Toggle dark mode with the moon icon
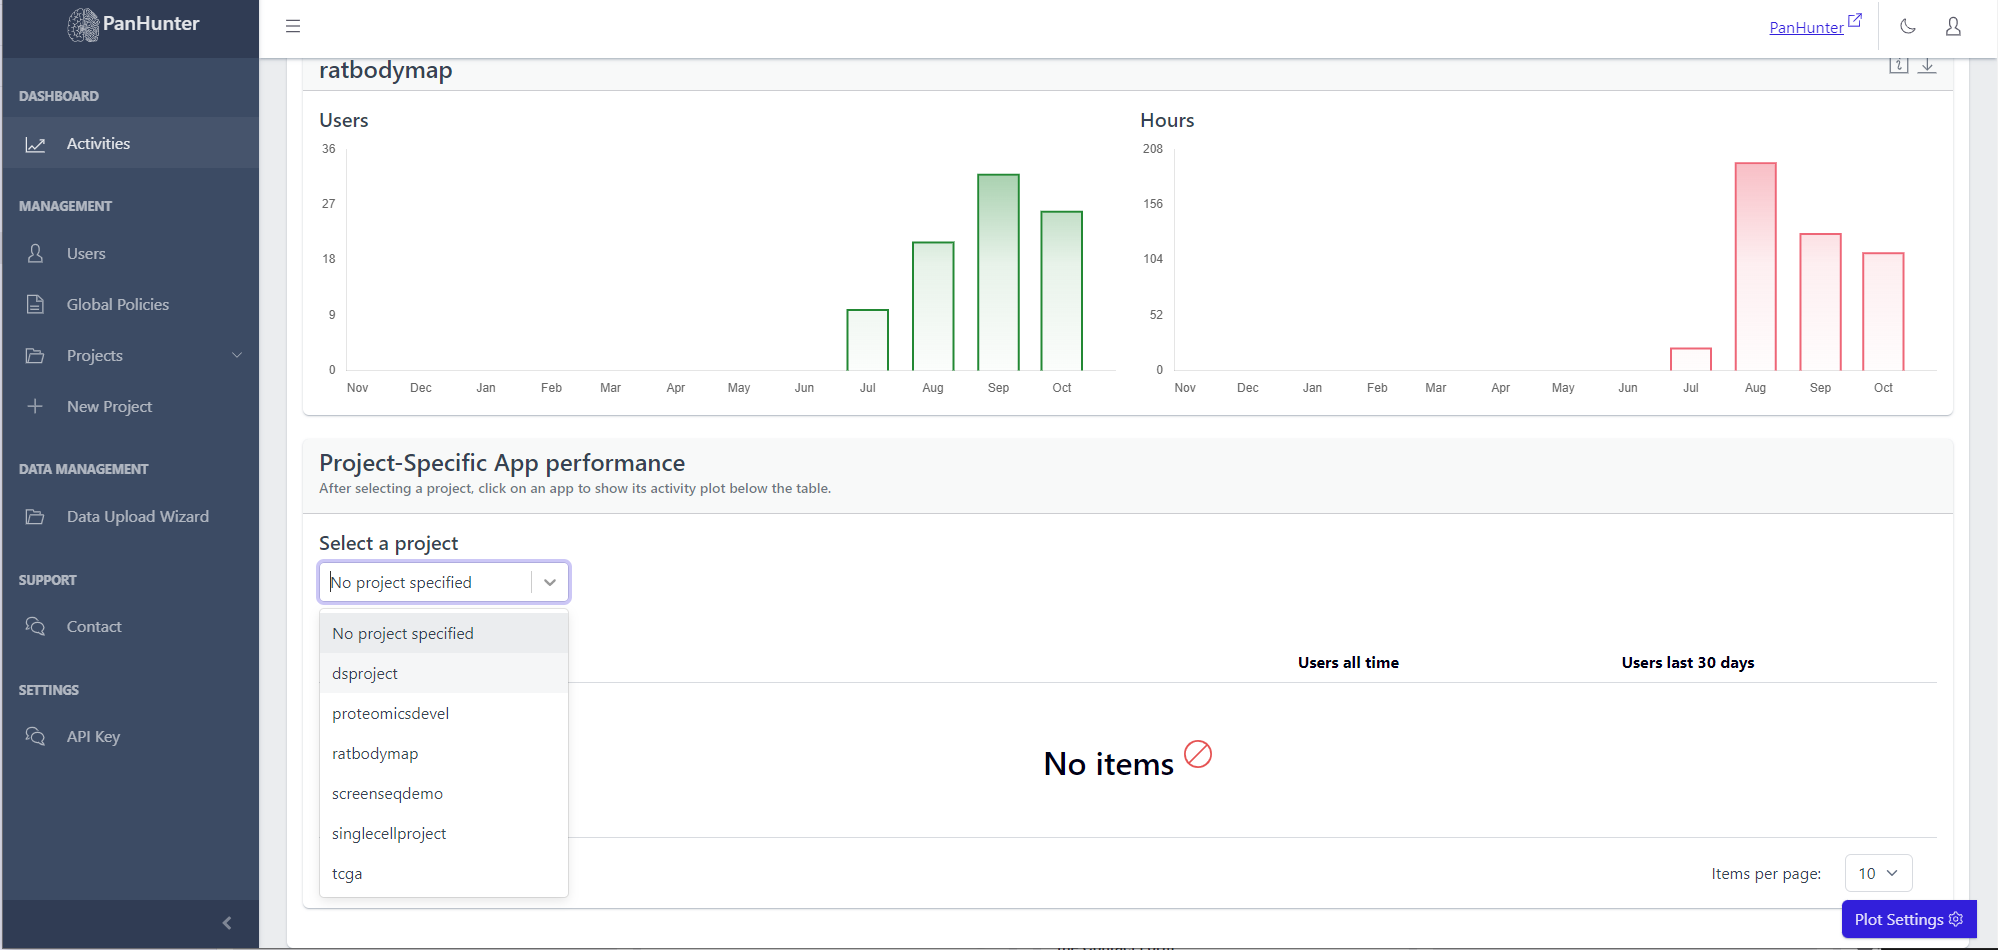The width and height of the screenshot is (1998, 950). (x=1908, y=27)
